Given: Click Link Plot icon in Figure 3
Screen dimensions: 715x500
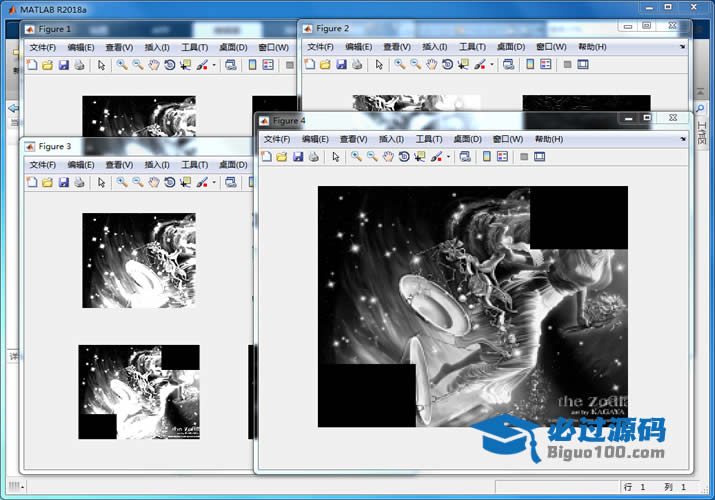Looking at the screenshot, I should pyautogui.click(x=231, y=182).
